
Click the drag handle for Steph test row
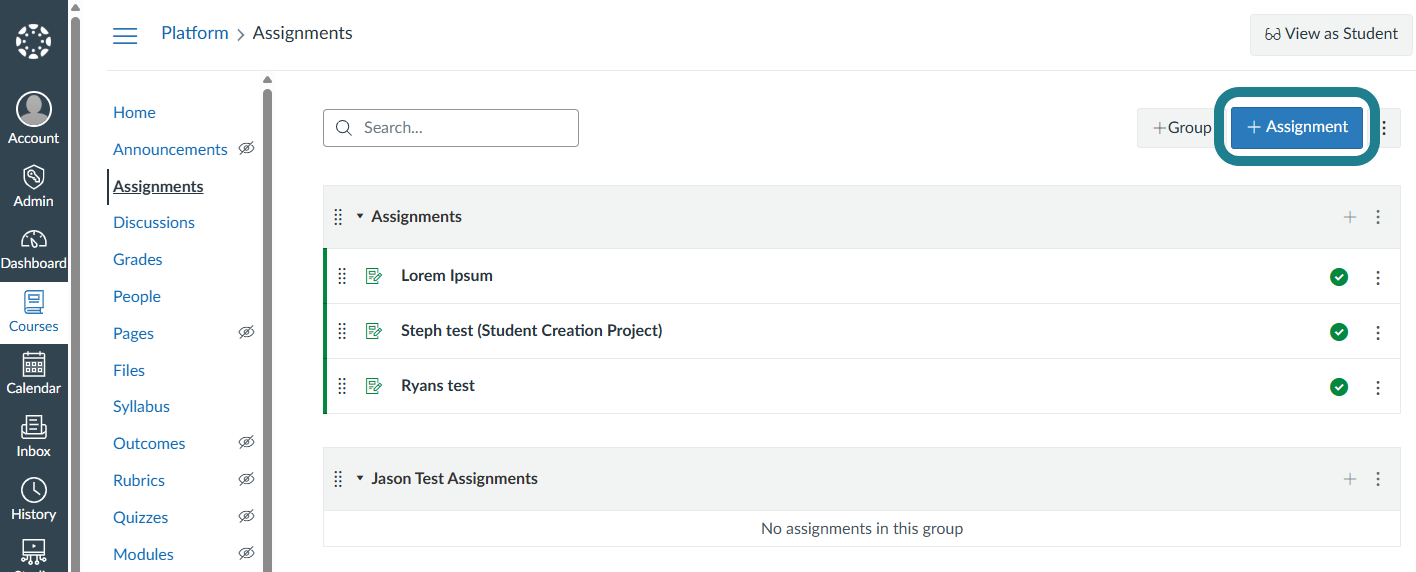[x=342, y=332]
